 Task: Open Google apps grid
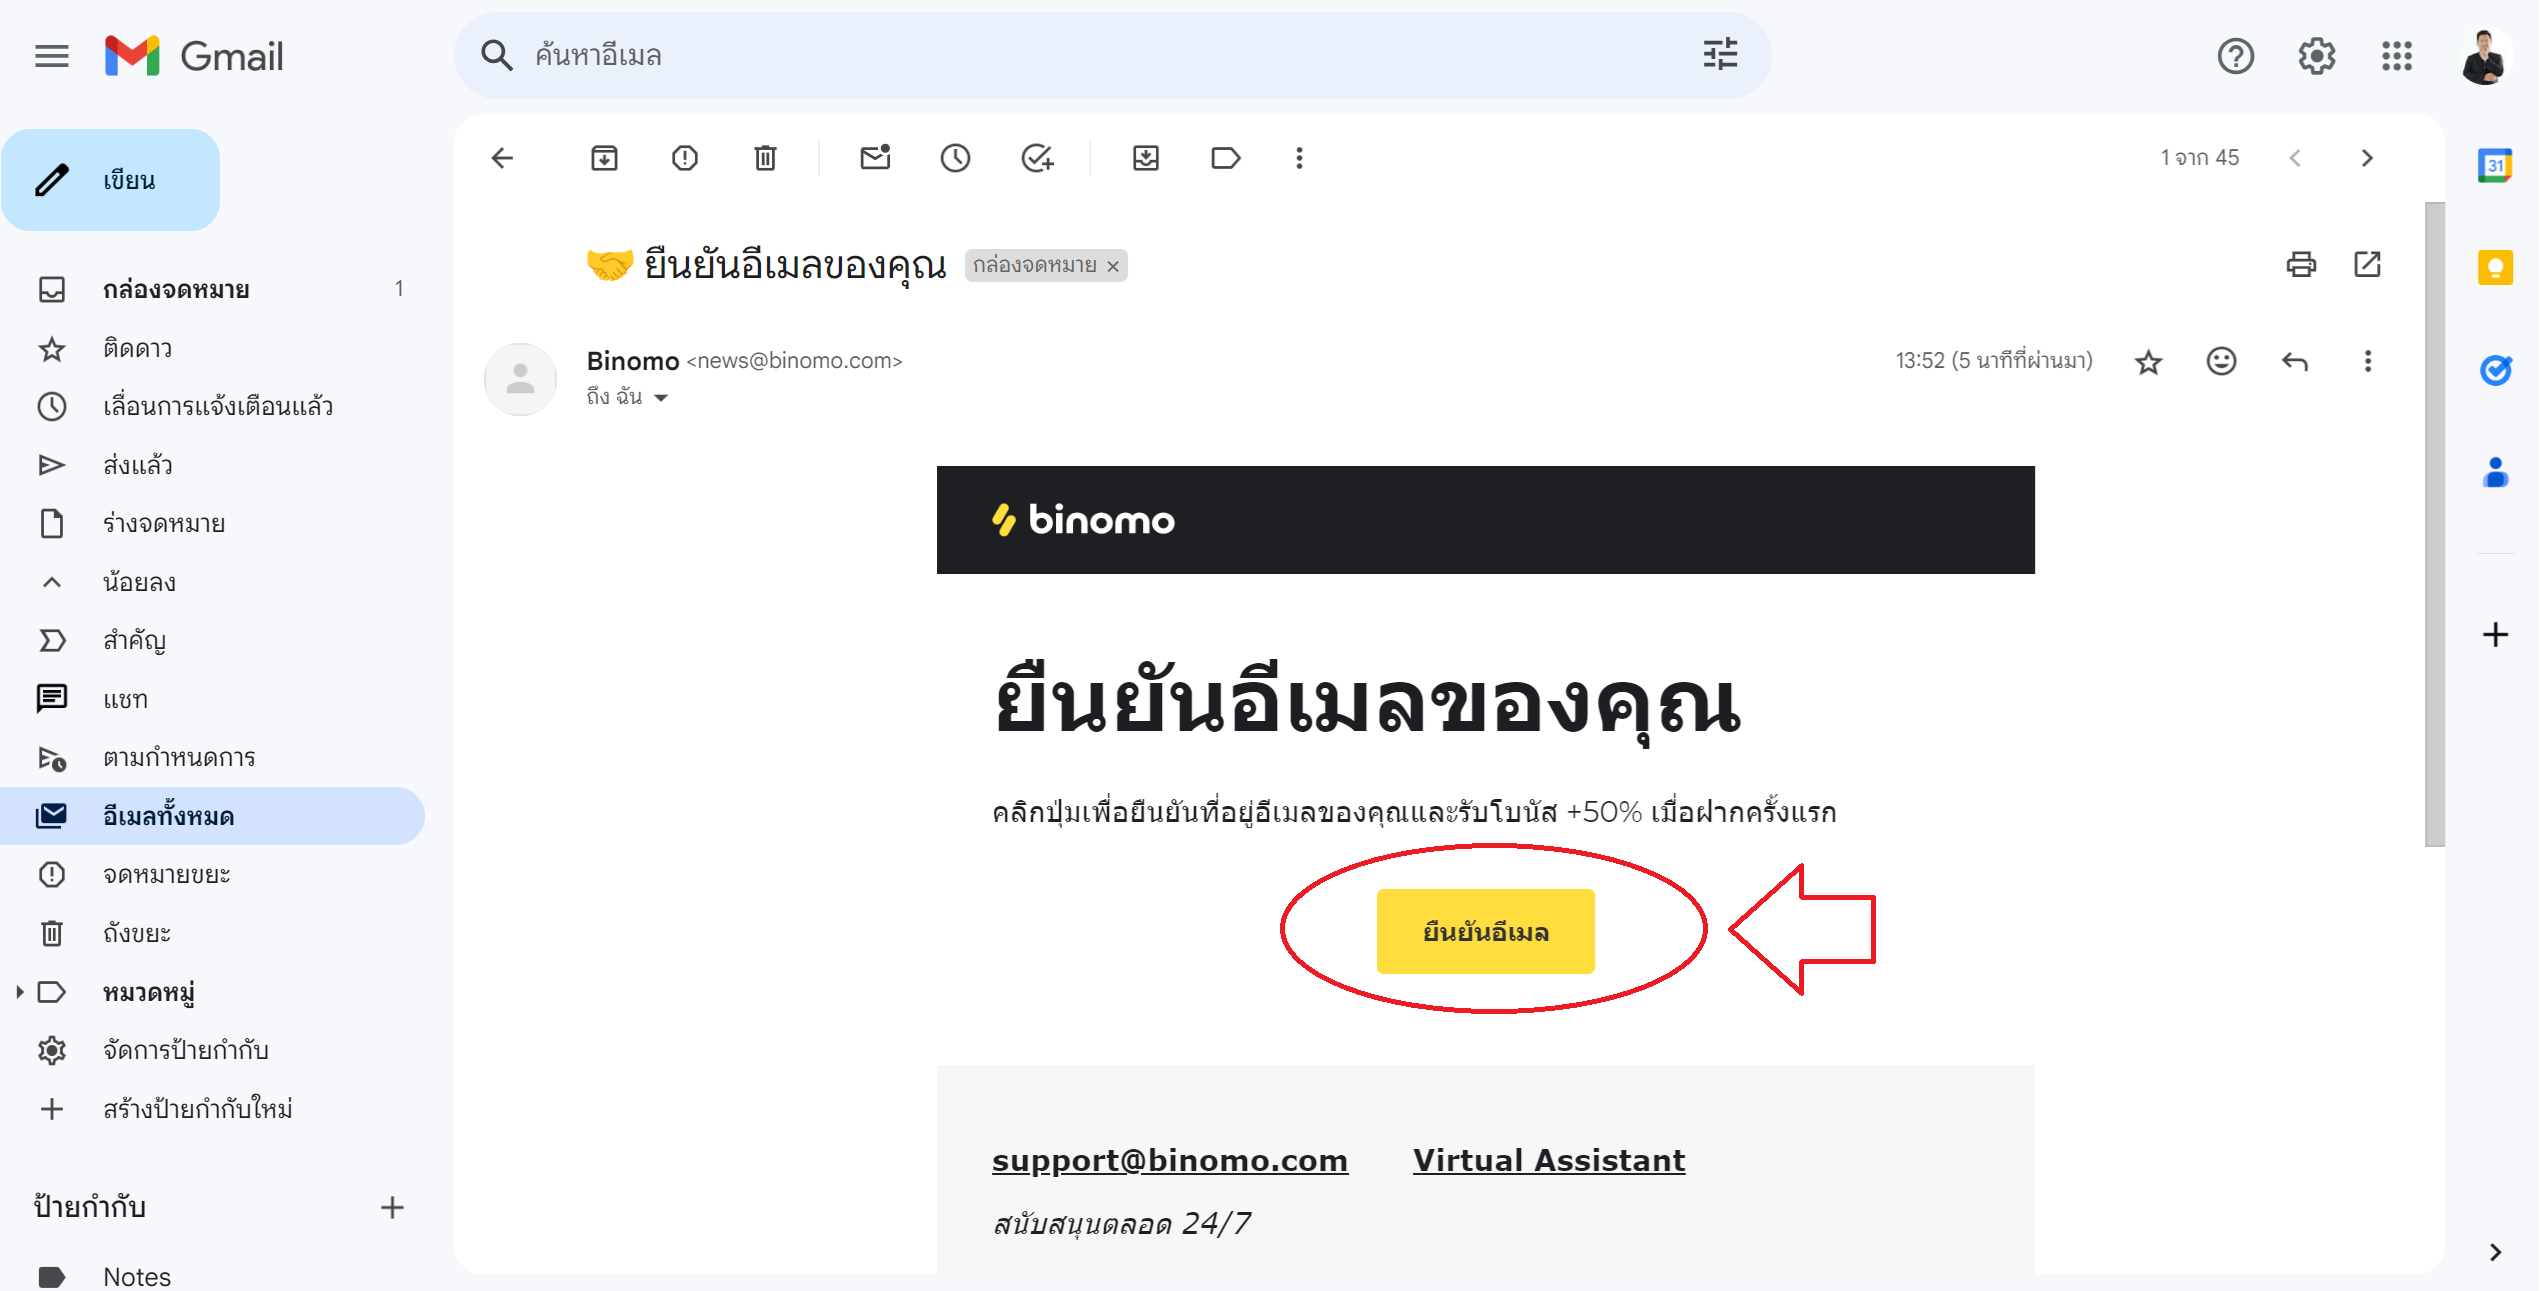pos(2397,56)
